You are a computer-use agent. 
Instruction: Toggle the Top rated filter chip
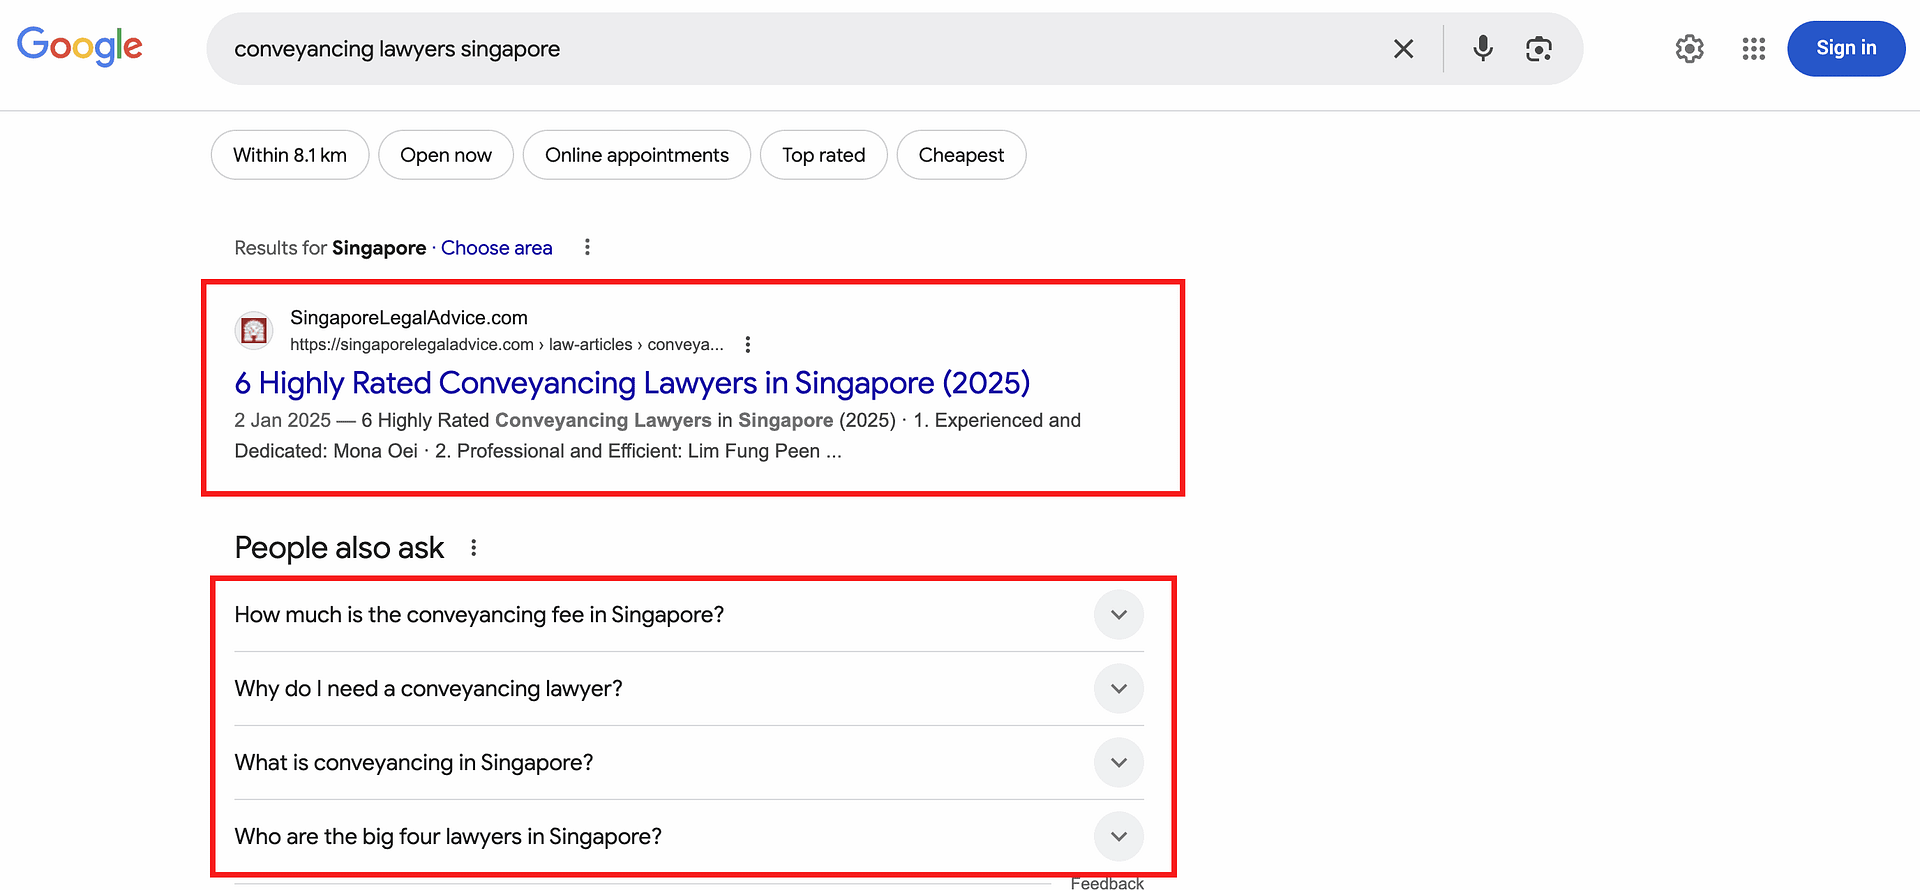823,155
